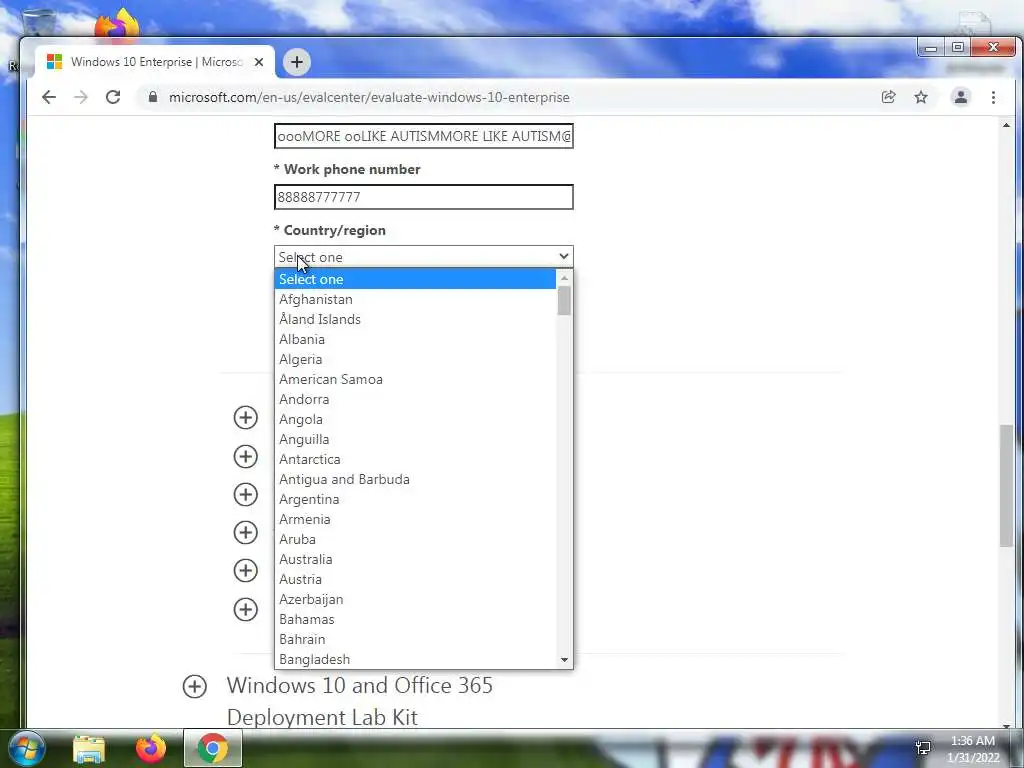This screenshot has height=768, width=1024.
Task: Click the padlock site info icon
Action: (153, 97)
